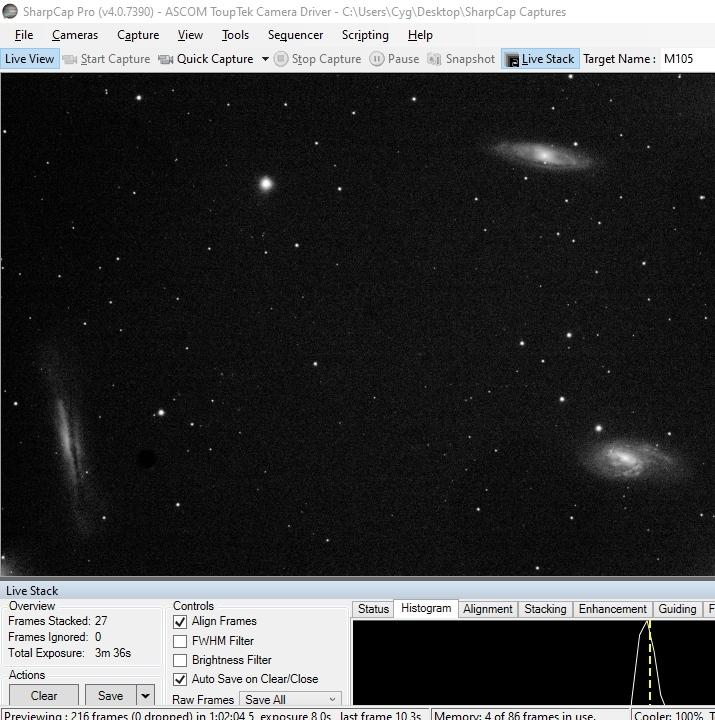Image resolution: width=715 pixels, height=720 pixels.
Task: Open the Tools menu
Action: [x=235, y=35]
